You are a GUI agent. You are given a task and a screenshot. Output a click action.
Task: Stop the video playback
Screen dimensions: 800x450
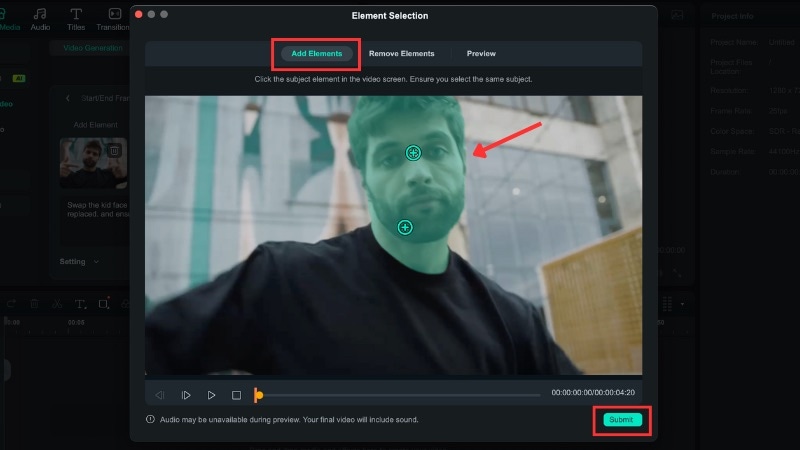tap(236, 395)
